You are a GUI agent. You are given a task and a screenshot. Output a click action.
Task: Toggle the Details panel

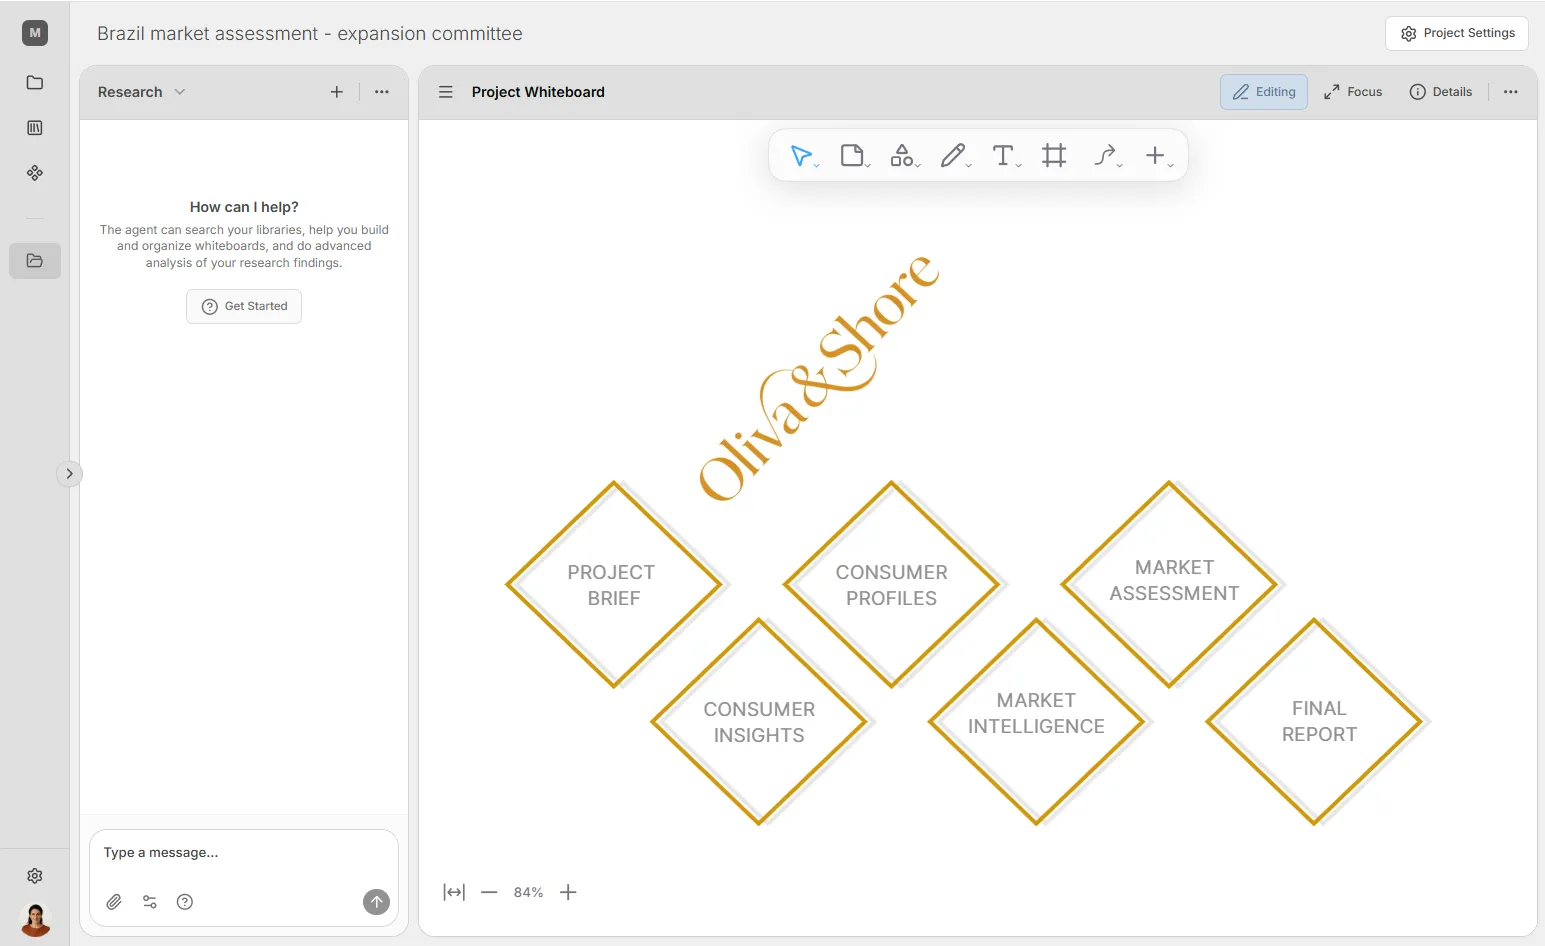pos(1441,92)
